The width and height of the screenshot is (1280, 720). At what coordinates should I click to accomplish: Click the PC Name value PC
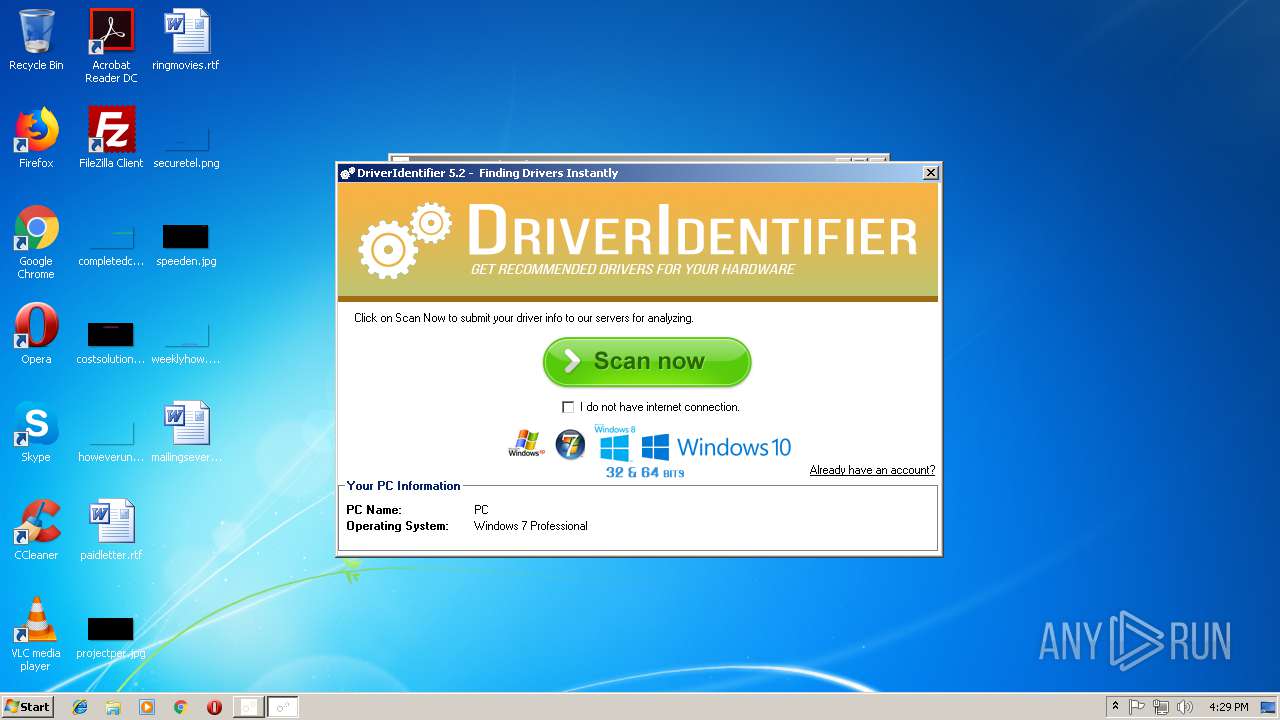(481, 510)
